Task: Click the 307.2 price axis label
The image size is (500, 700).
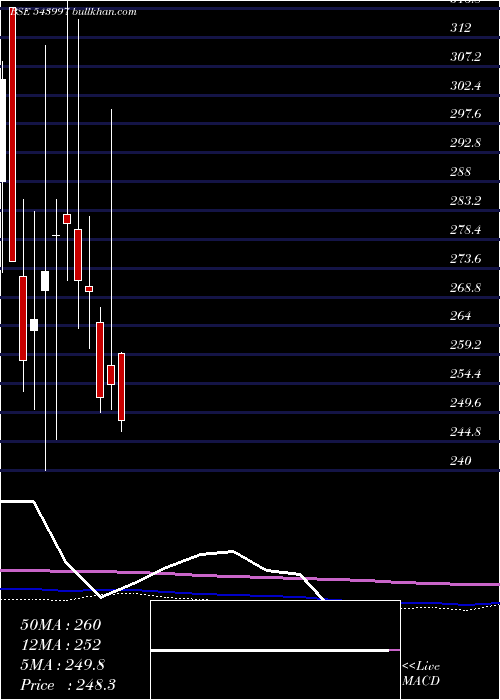Action: coord(466,57)
